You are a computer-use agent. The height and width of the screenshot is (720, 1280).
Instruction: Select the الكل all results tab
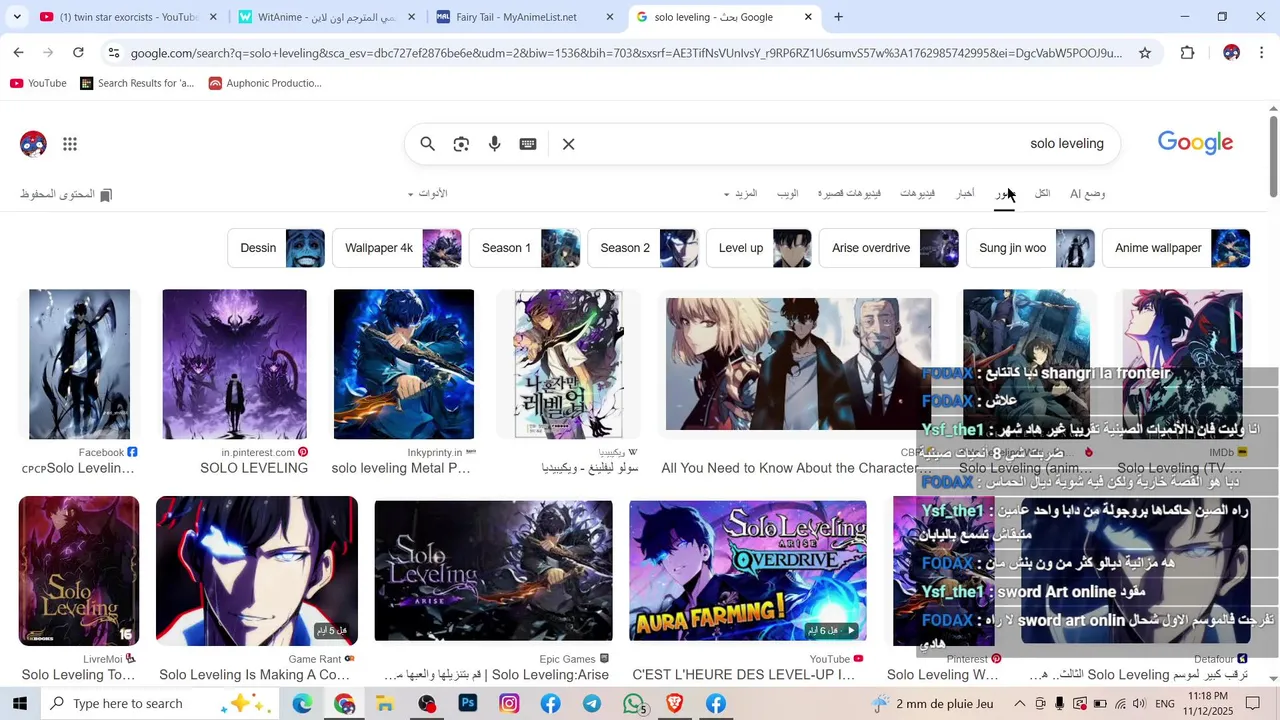tap(1042, 194)
